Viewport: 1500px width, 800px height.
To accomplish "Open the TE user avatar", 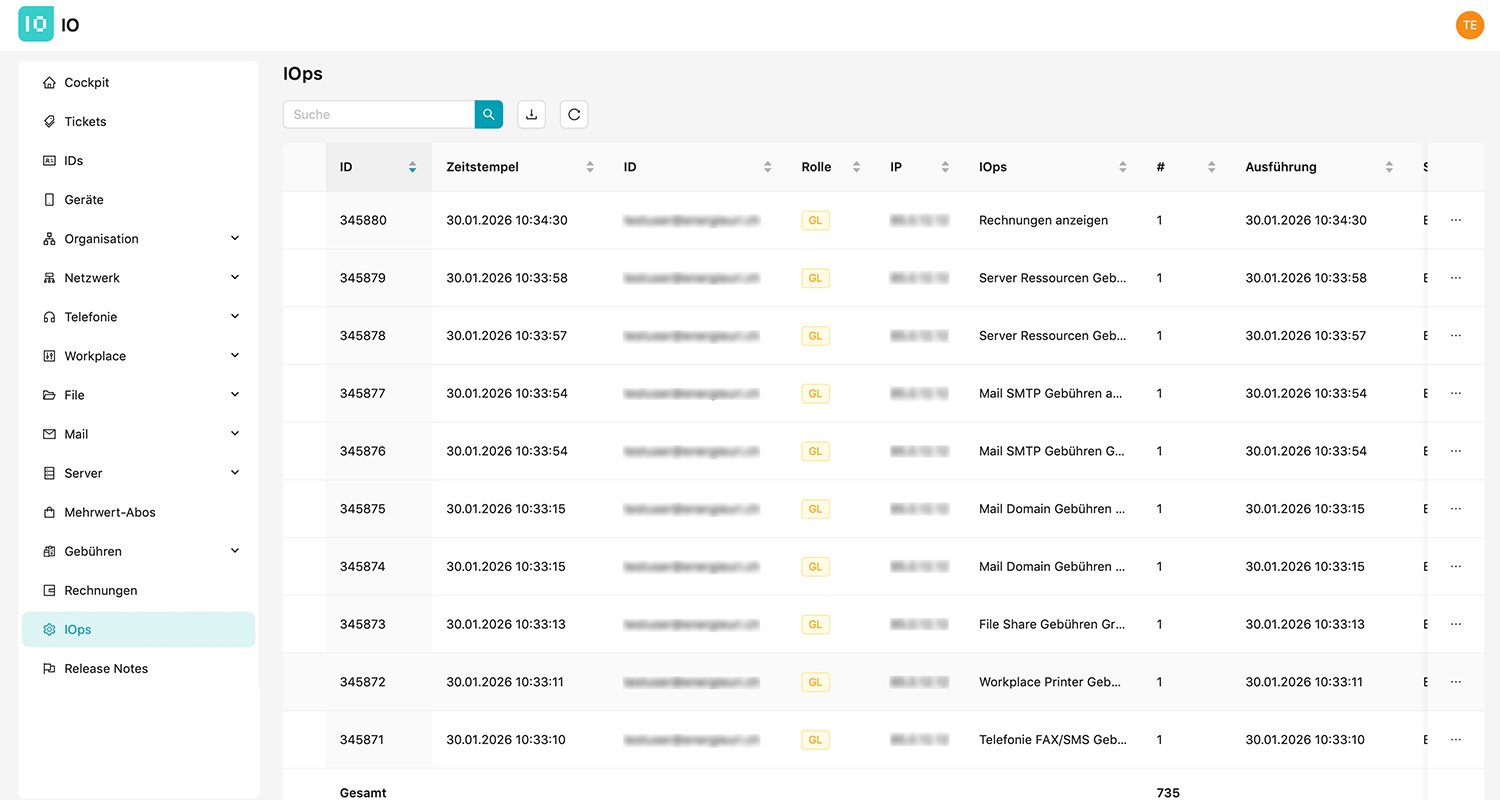I will pyautogui.click(x=1469, y=25).
